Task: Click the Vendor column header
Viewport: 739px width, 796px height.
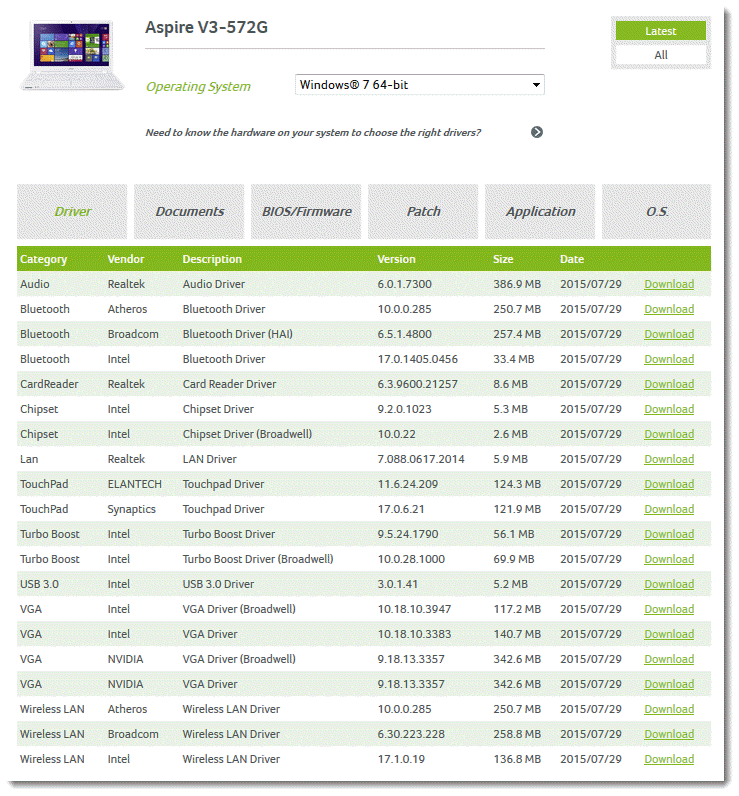Action: pos(126,259)
